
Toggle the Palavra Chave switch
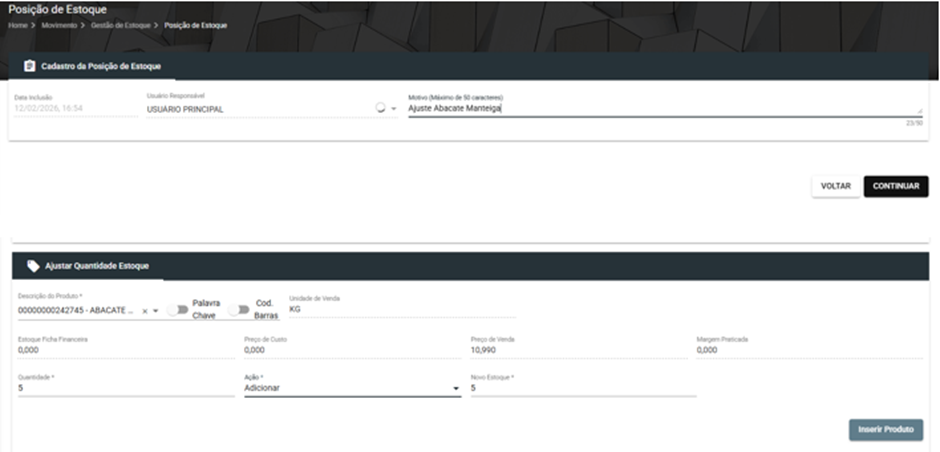click(x=178, y=310)
